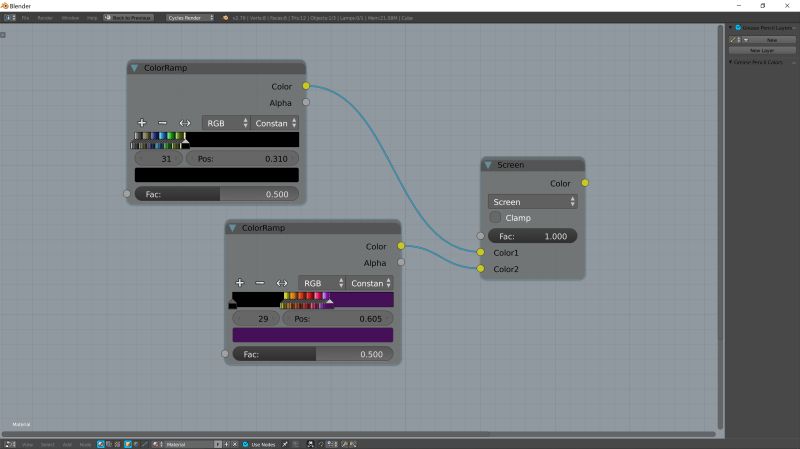The image size is (800, 449).
Task: Click the Pos field showing 0.605
Action: pos(338,319)
